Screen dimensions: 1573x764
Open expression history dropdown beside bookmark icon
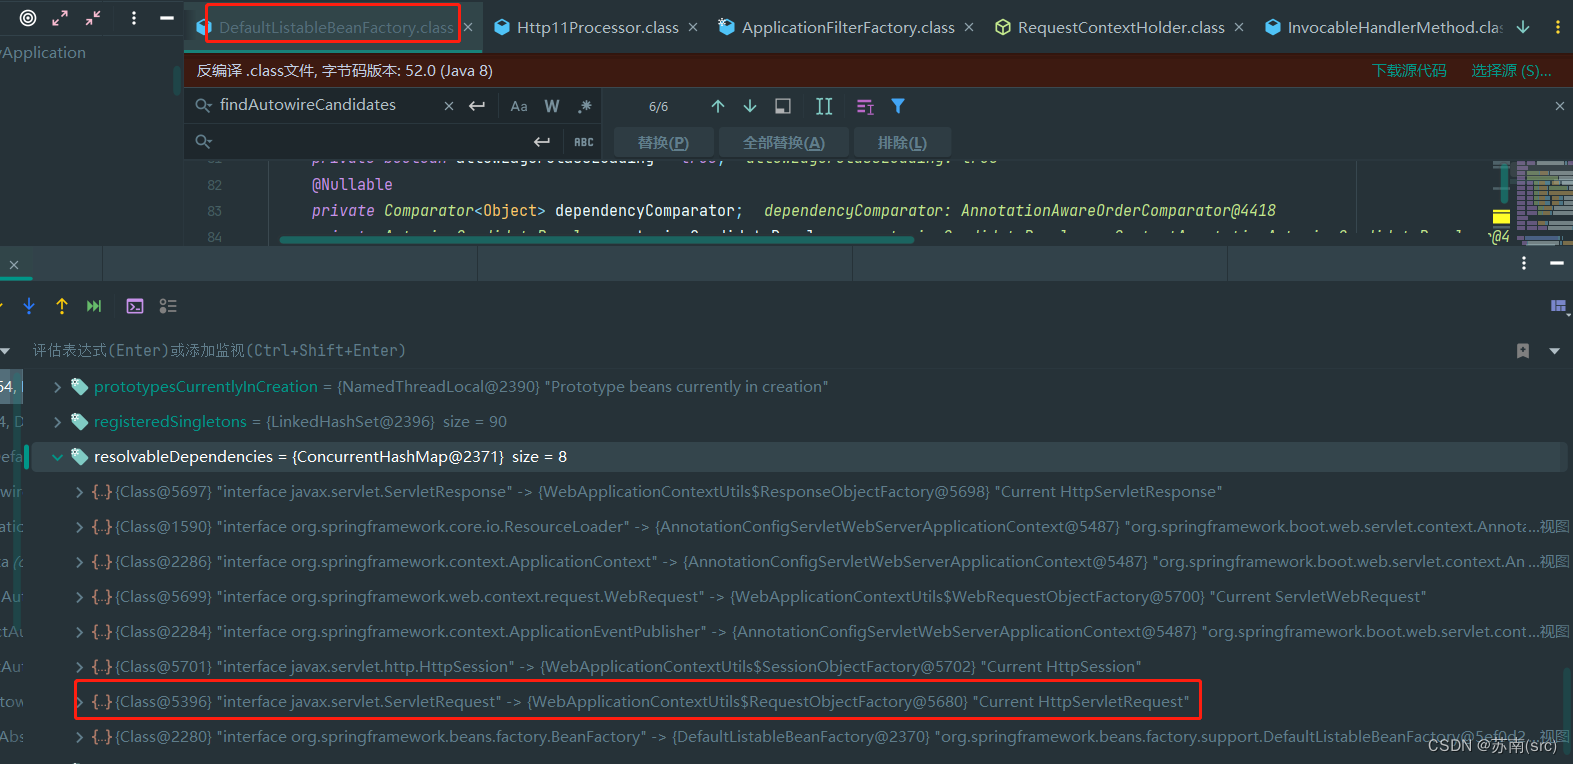point(1555,351)
